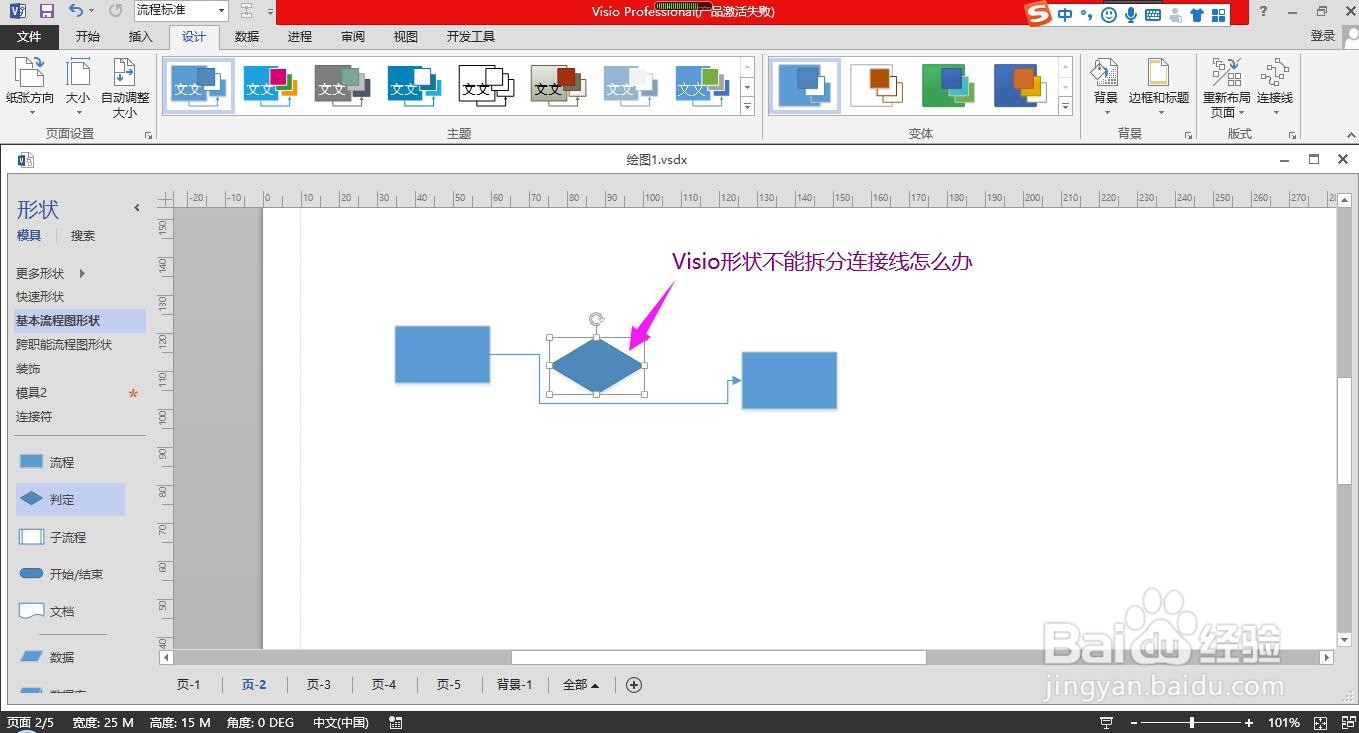Open the 全部 all pages list
This screenshot has width=1359, height=733.
[x=581, y=685]
